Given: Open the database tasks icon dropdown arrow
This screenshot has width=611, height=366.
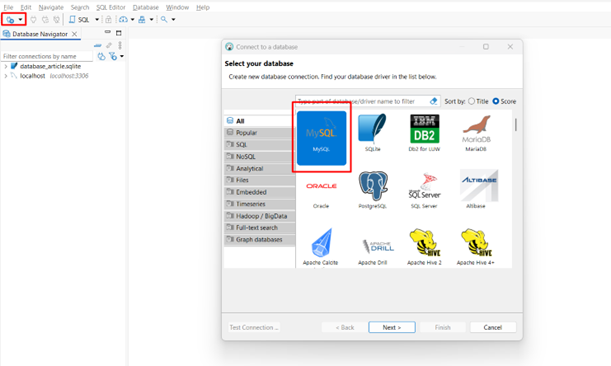Looking at the screenshot, I should (152, 19).
